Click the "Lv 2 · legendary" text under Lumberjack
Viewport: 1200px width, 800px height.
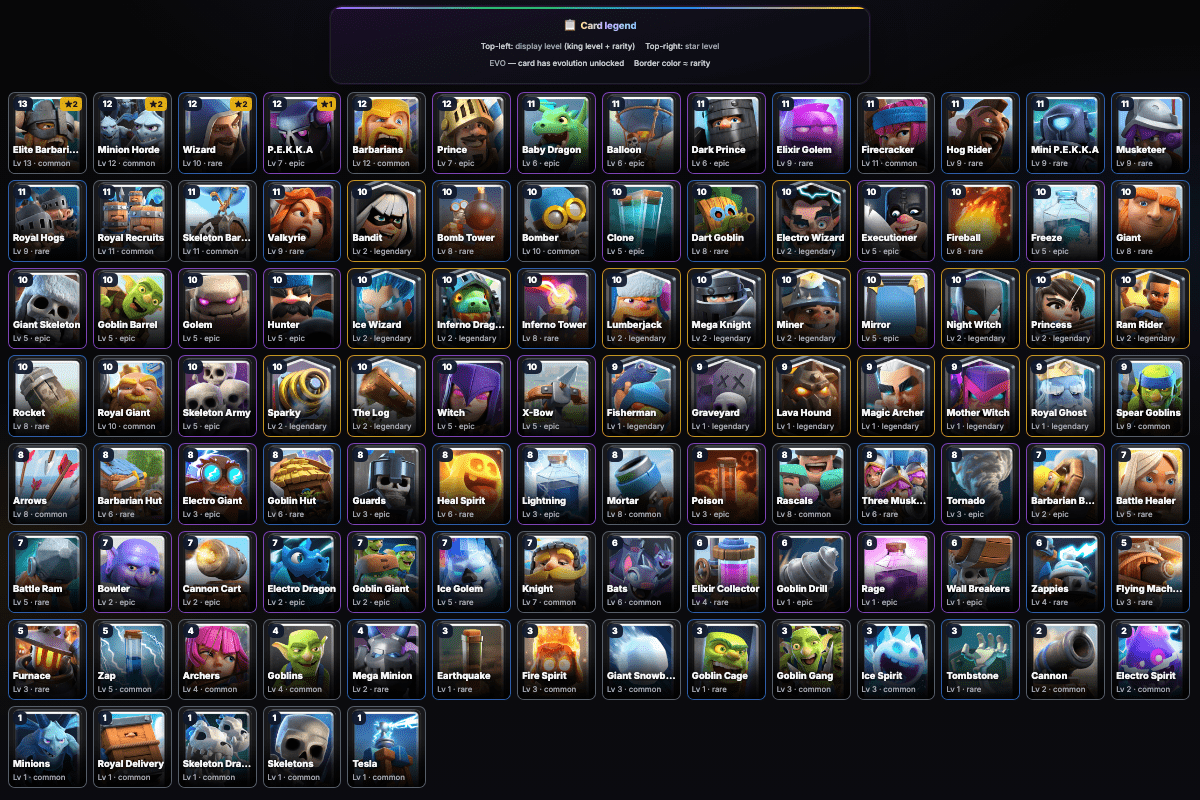pos(639,338)
